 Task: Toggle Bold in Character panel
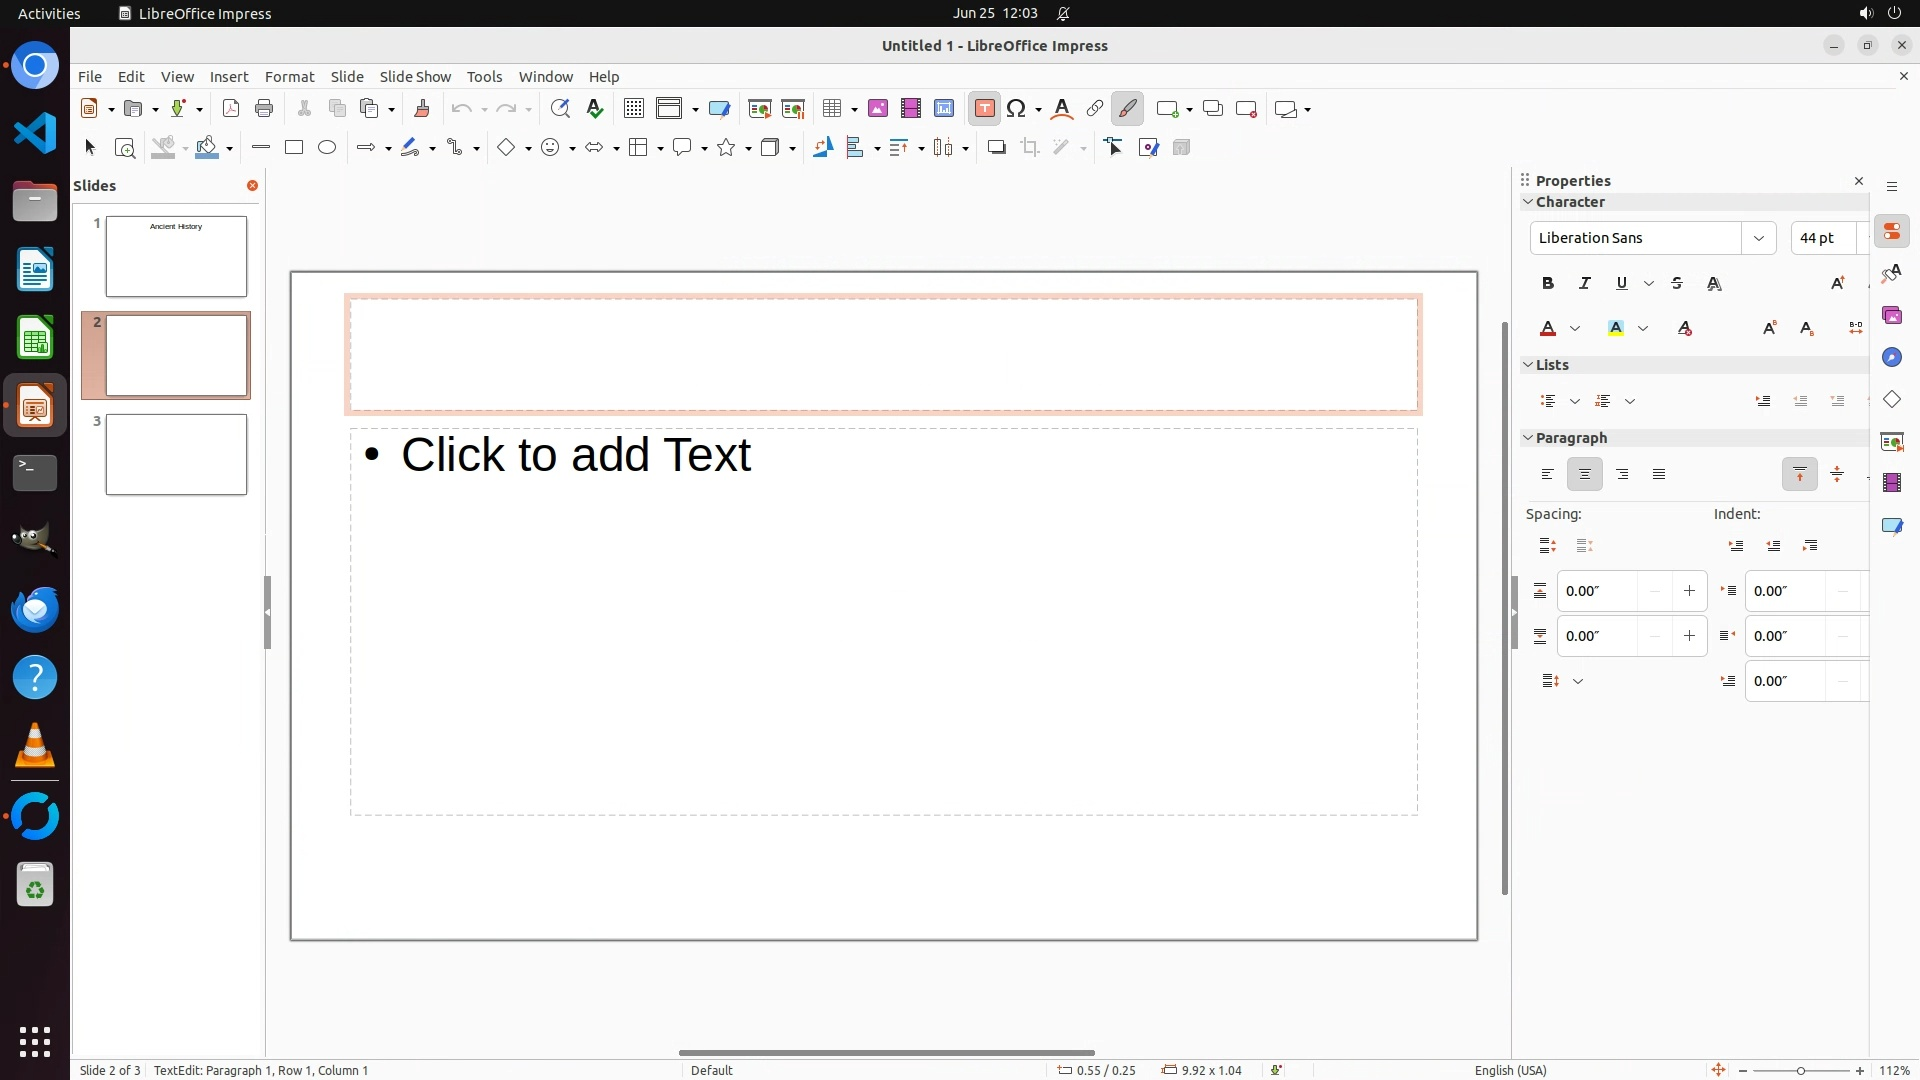[1548, 284]
